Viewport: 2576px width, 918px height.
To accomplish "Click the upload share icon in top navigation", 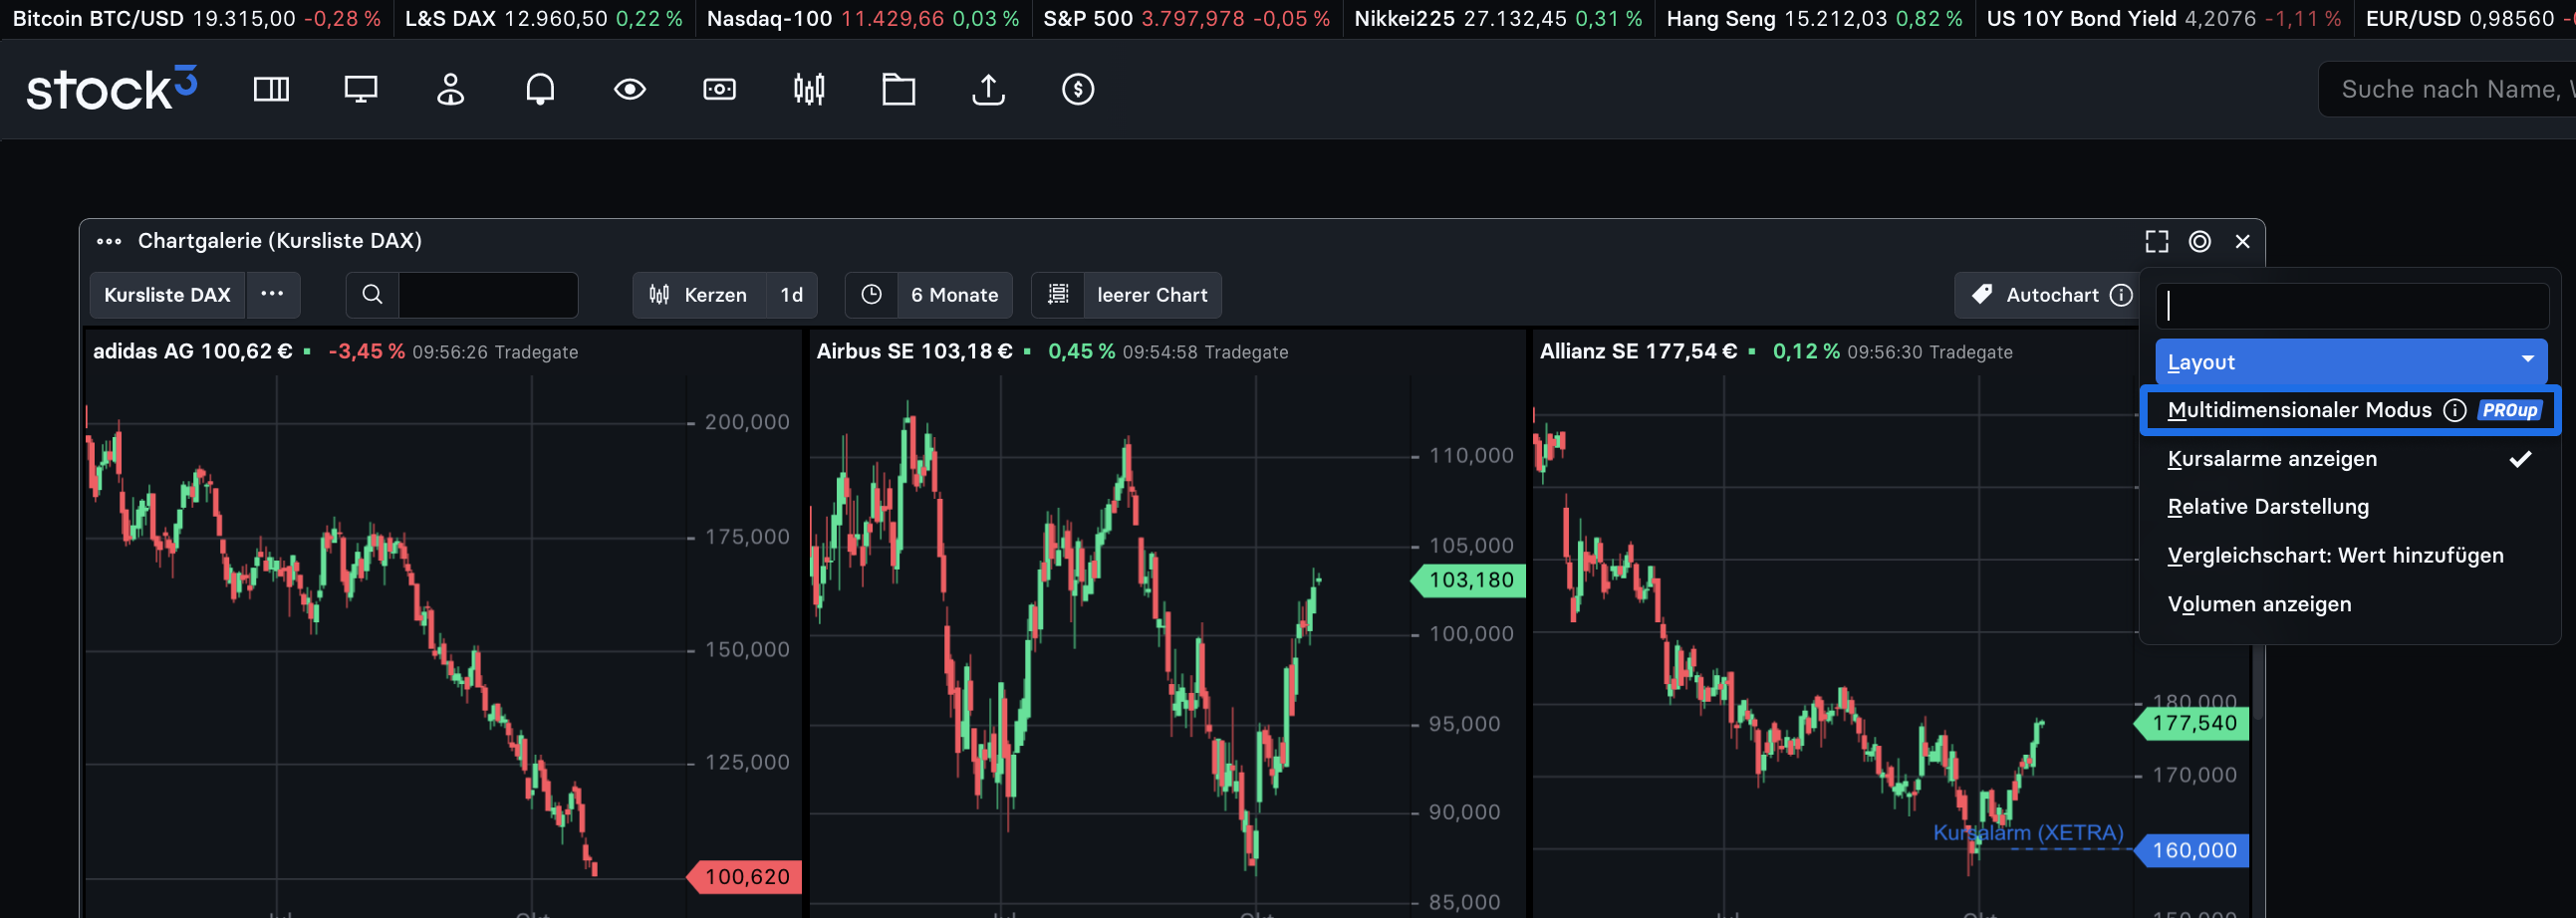I will point(988,90).
